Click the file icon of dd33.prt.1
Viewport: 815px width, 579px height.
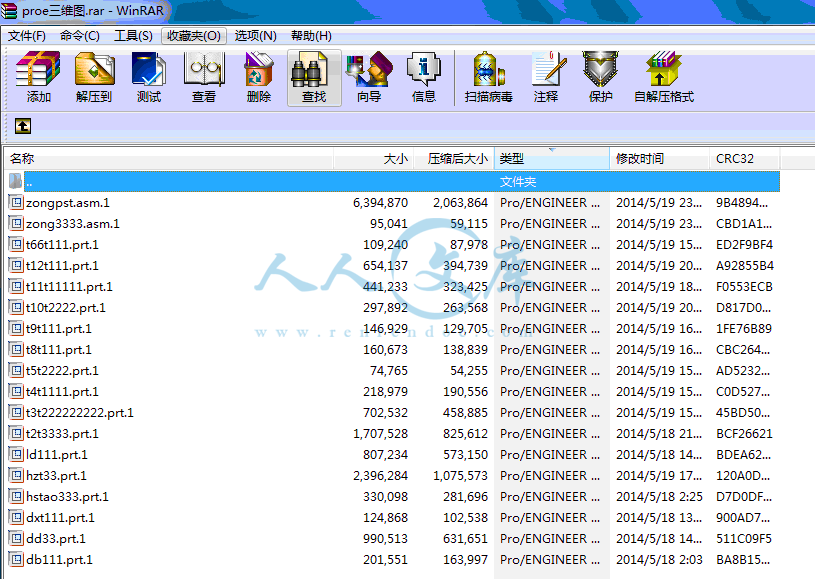[x=17, y=538]
